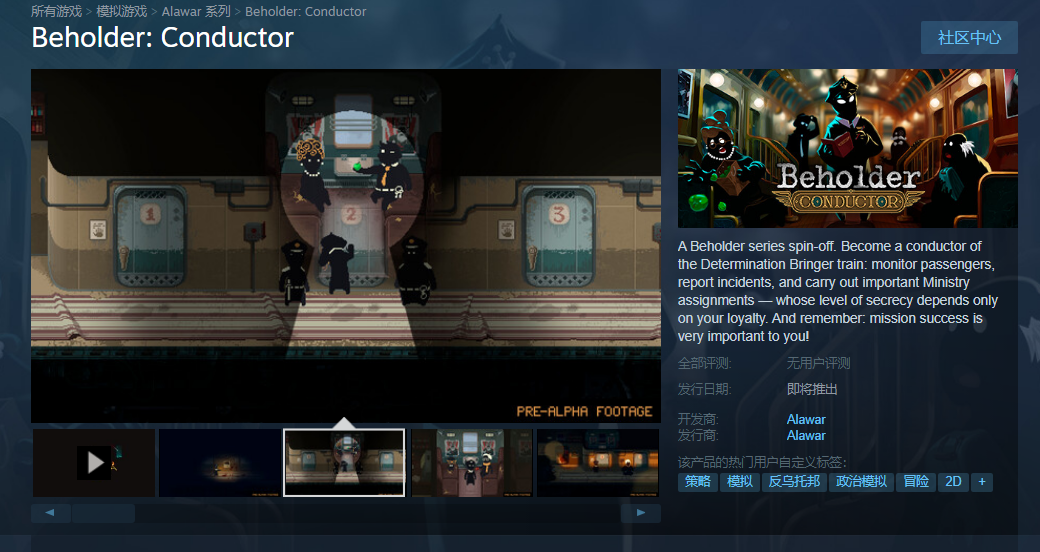Select the highlighted train door screenshot thumbnail

[x=344, y=462]
